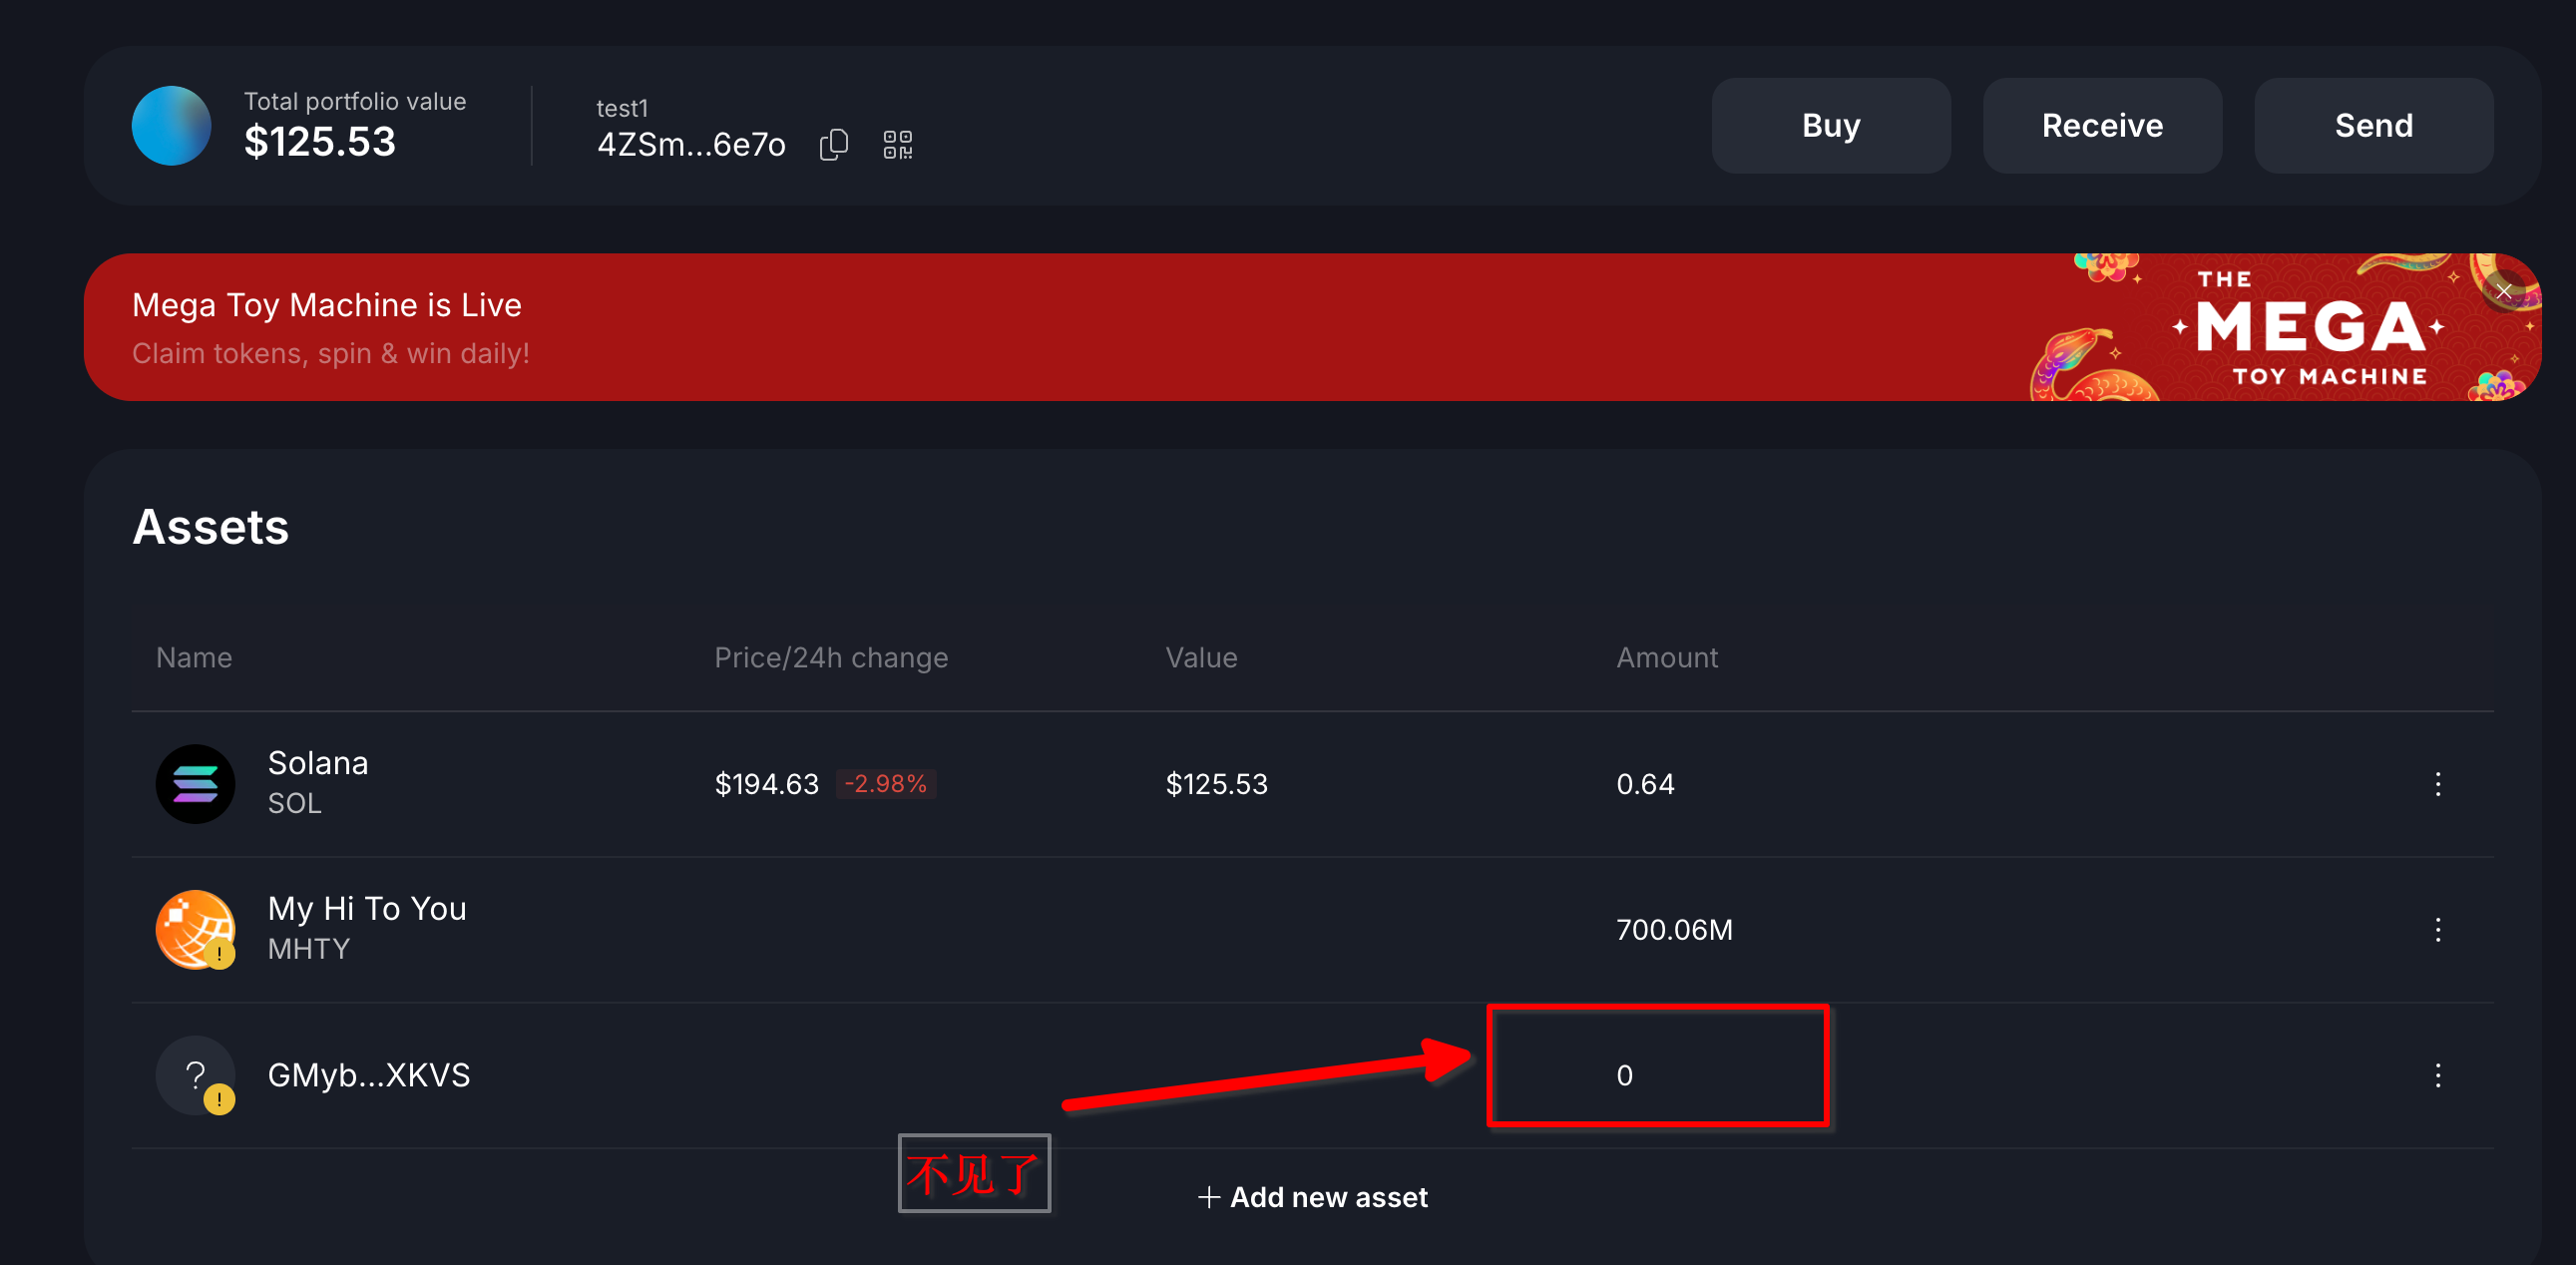Select the Solana SOL asset row name
The height and width of the screenshot is (1265, 2576).
[318, 764]
